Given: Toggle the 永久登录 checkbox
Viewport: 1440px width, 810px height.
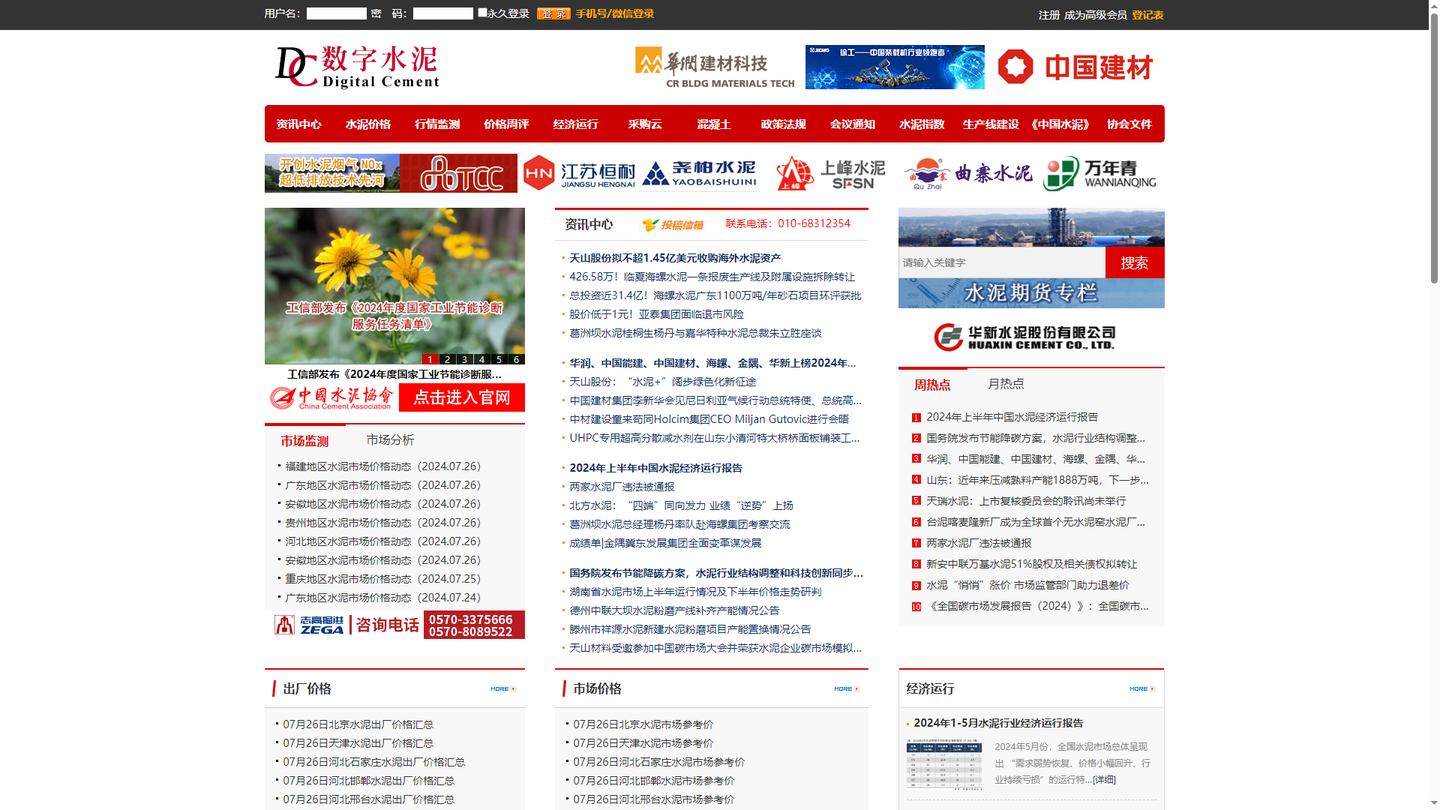Looking at the screenshot, I should click(483, 13).
